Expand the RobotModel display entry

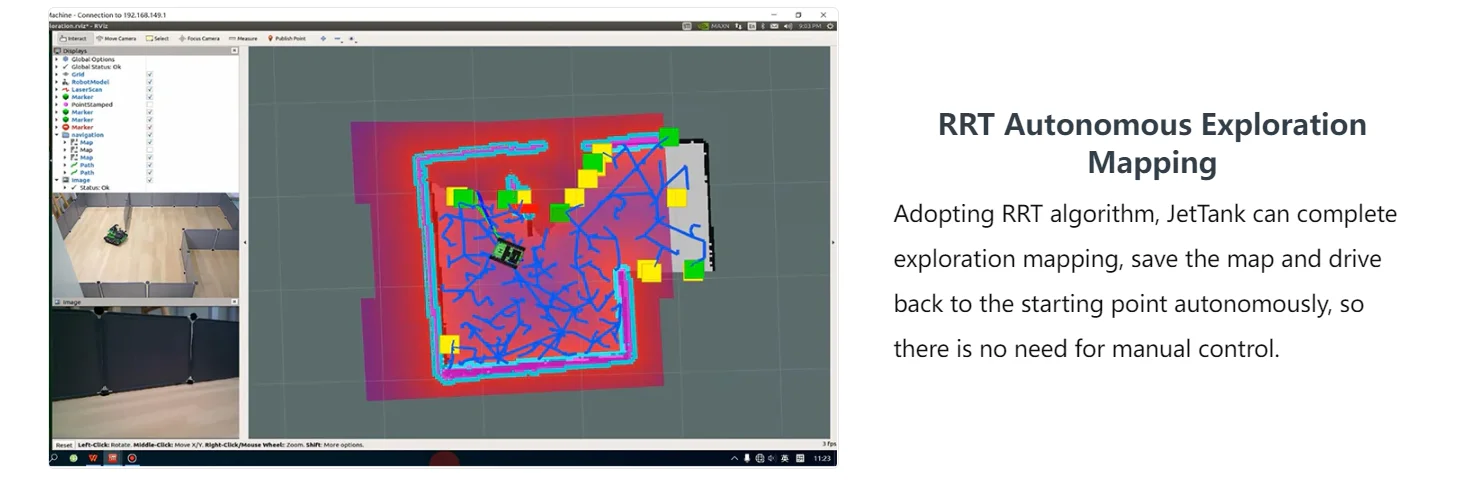pyautogui.click(x=56, y=82)
